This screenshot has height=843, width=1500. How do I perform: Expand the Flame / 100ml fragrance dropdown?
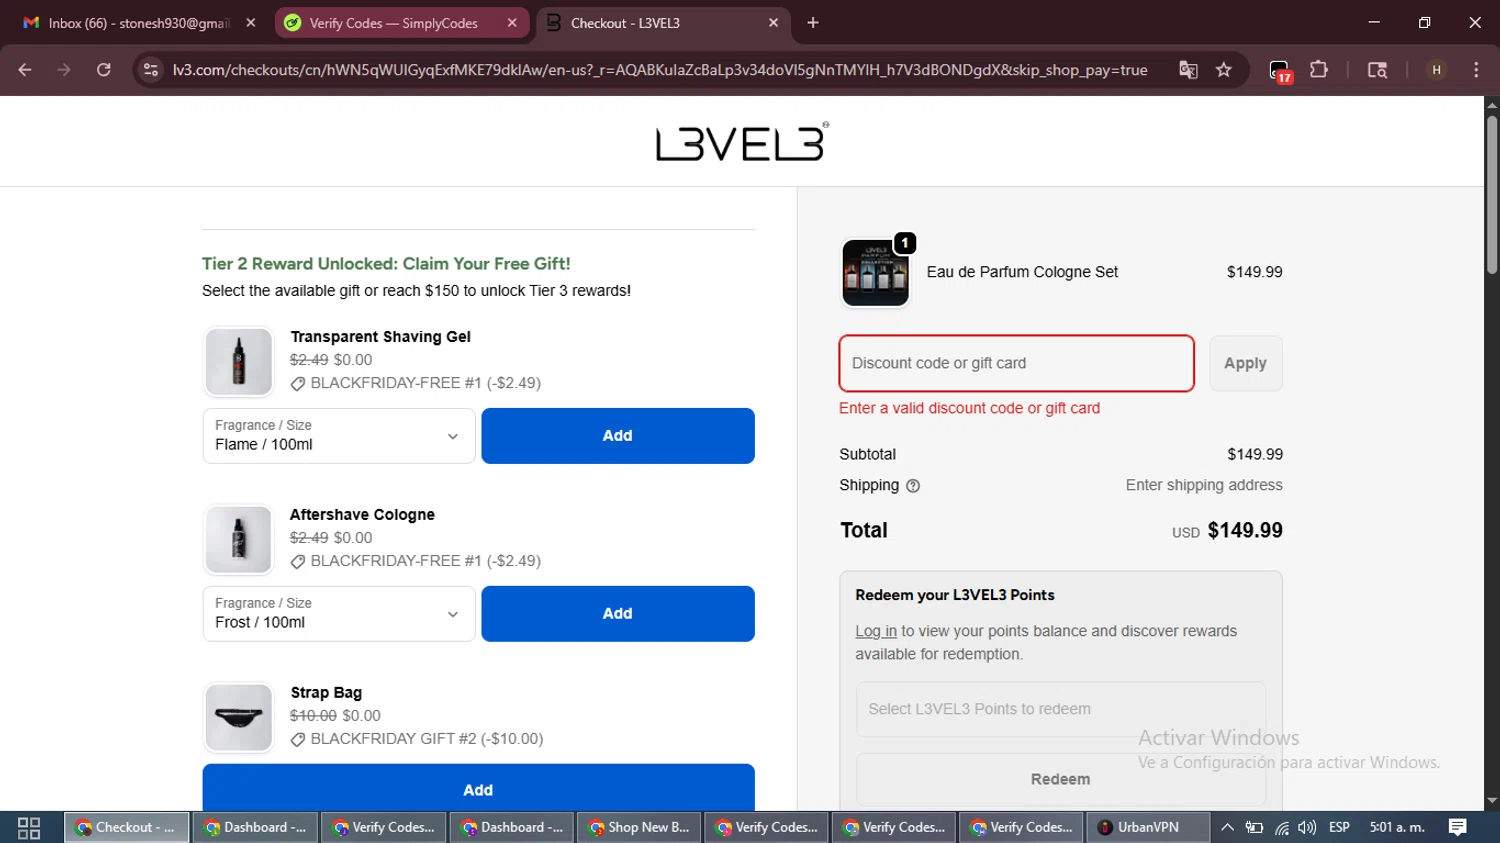[339, 435]
